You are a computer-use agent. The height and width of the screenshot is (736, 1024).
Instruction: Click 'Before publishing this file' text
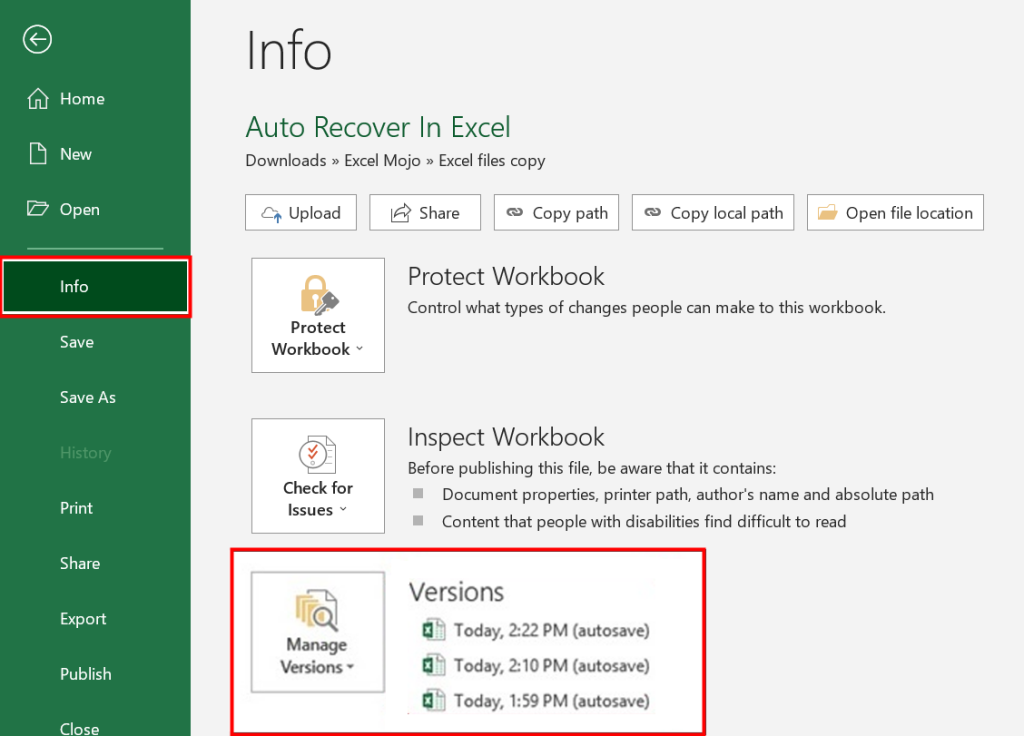[592, 468]
